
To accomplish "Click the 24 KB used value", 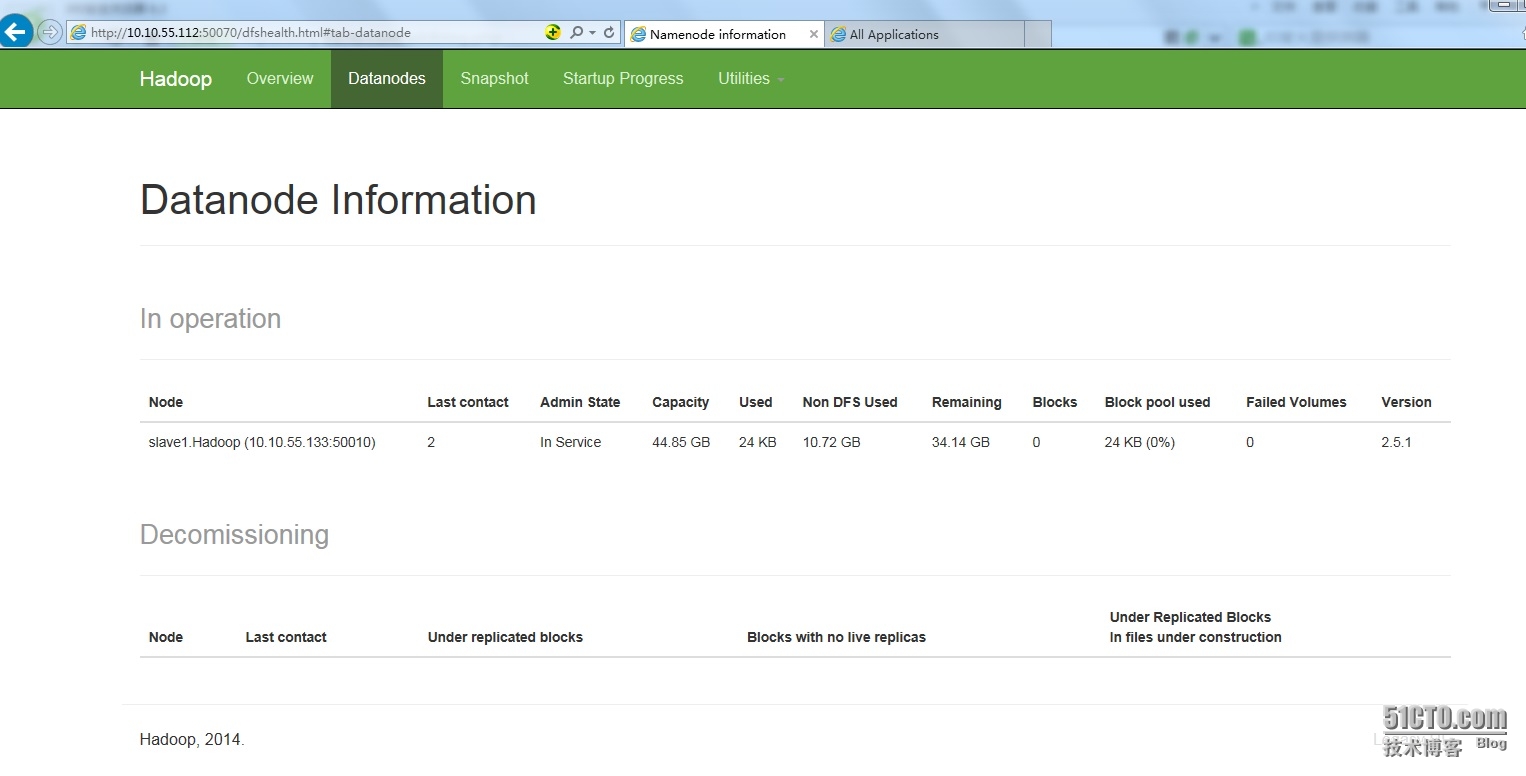I will pyautogui.click(x=758, y=442).
